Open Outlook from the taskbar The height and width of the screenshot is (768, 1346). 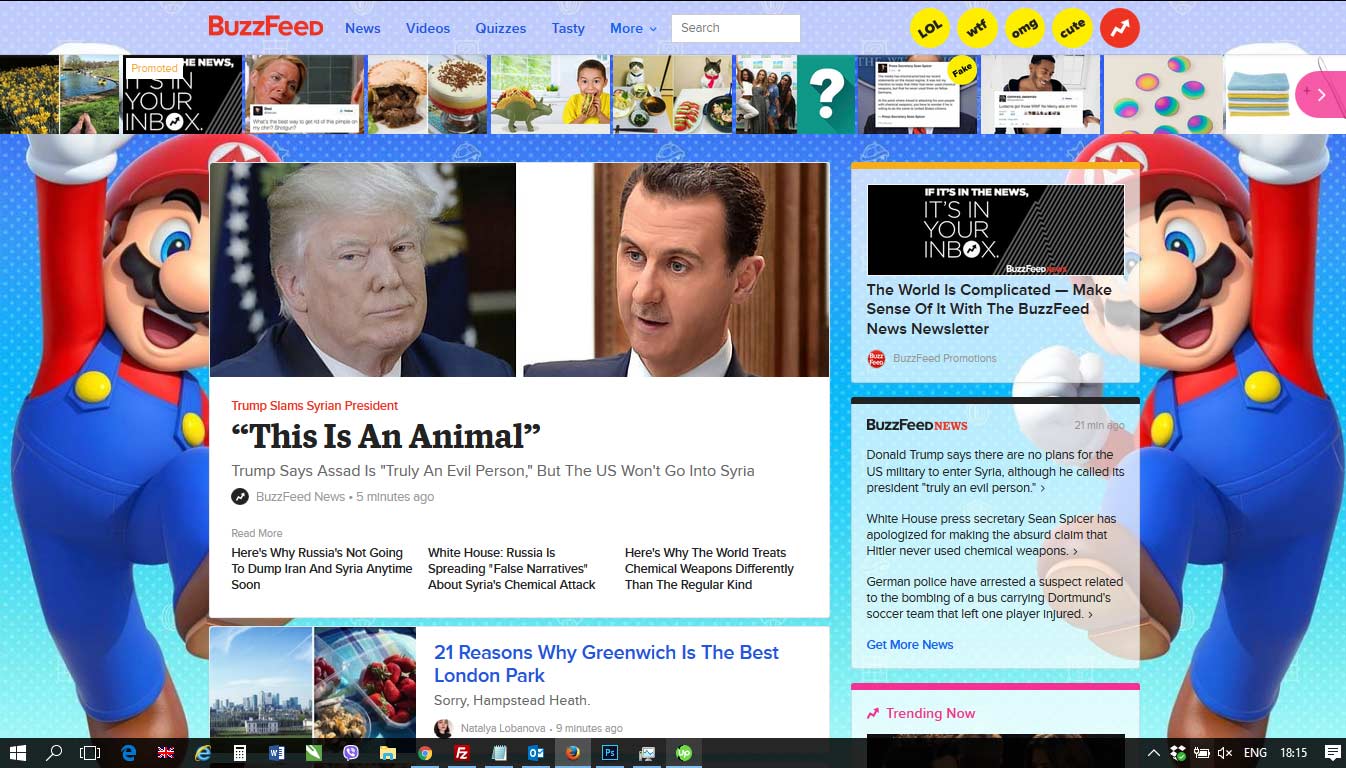click(x=536, y=753)
